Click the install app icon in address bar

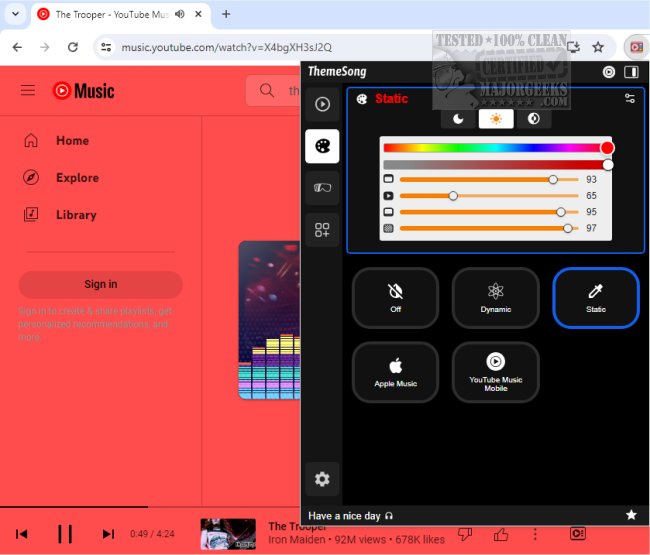[574, 47]
